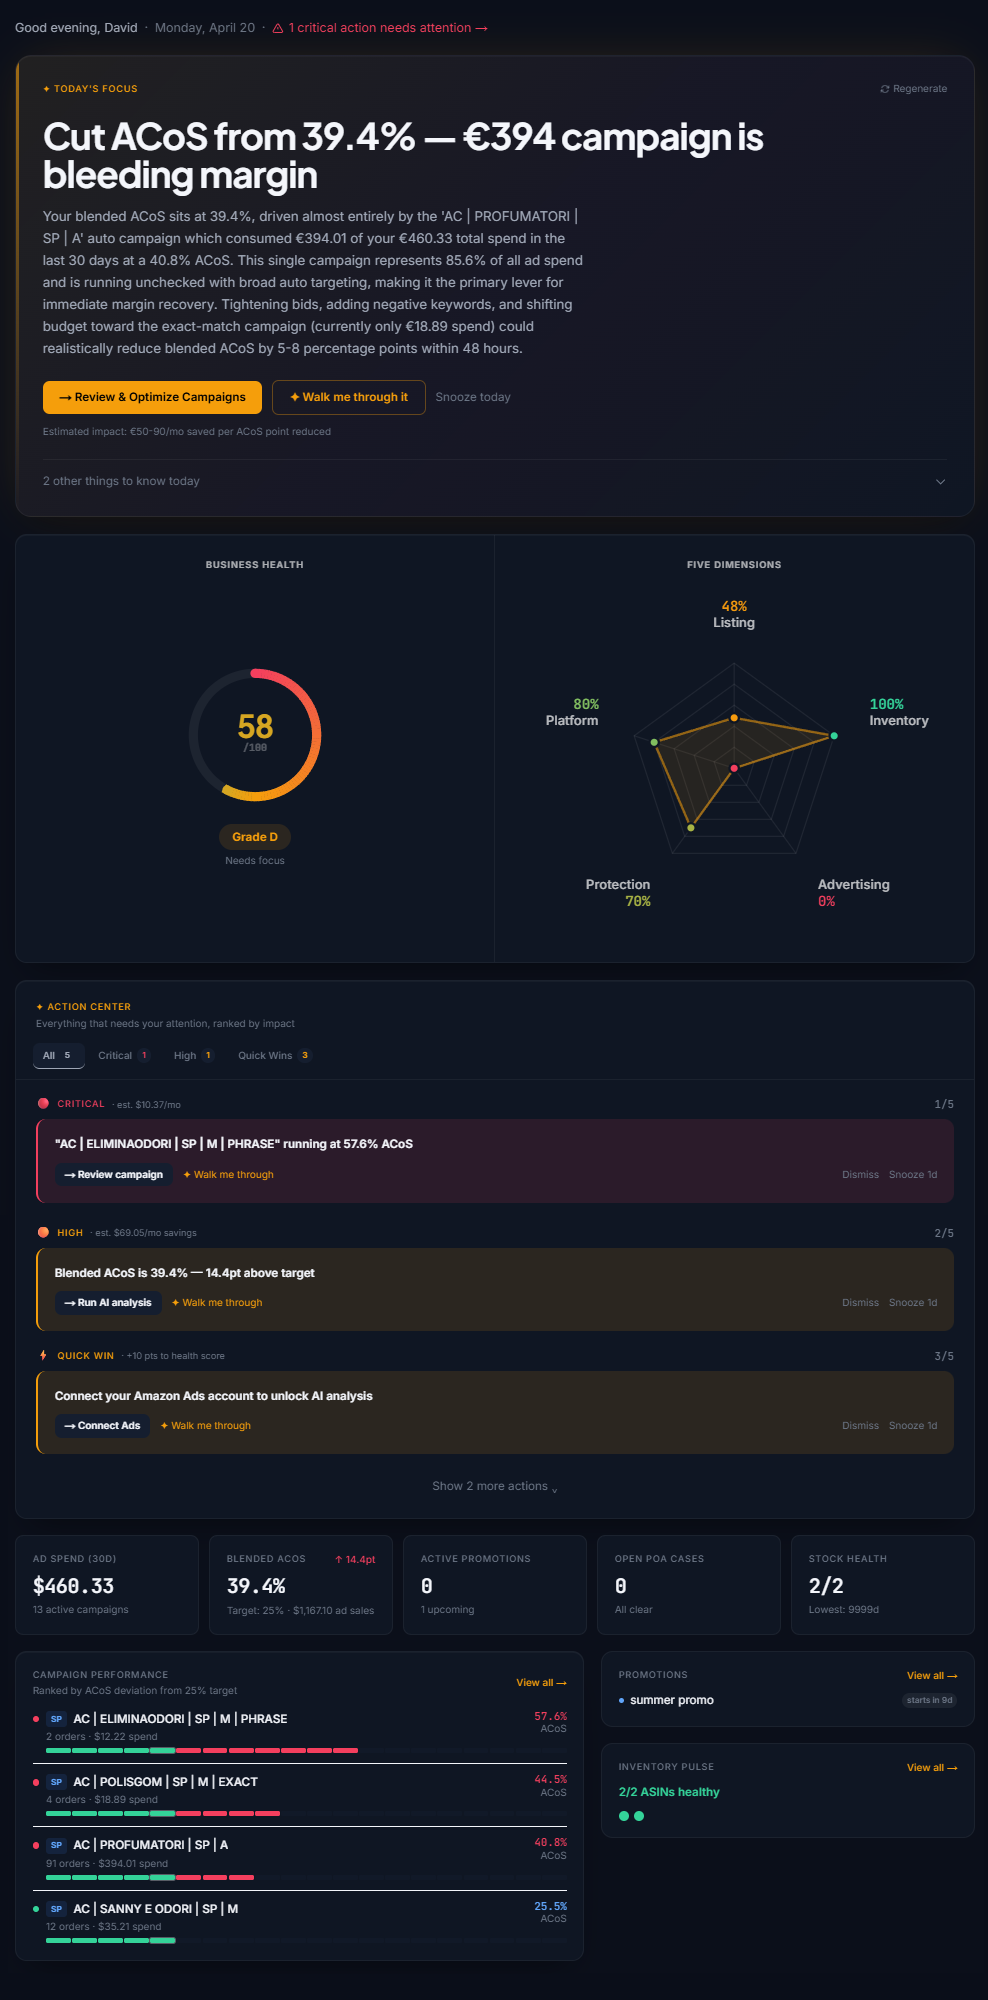
Task: Click the red Critical indicator dot in Action Center
Action: click(x=43, y=1103)
